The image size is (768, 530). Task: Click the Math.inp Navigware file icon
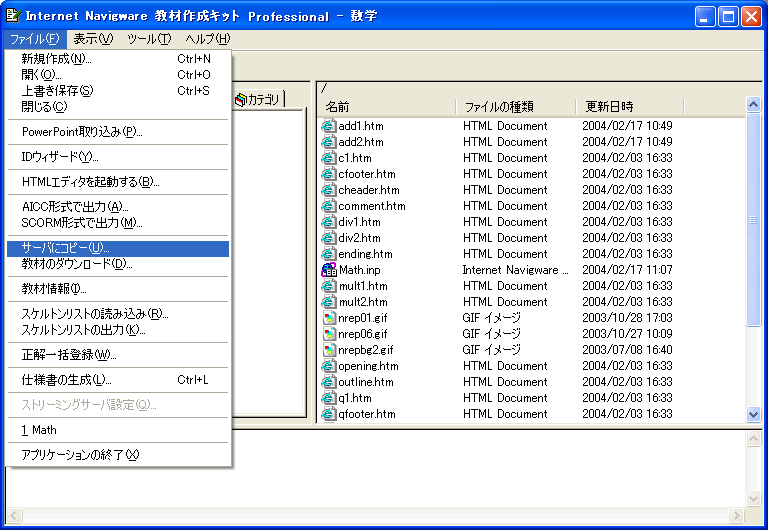[329, 270]
